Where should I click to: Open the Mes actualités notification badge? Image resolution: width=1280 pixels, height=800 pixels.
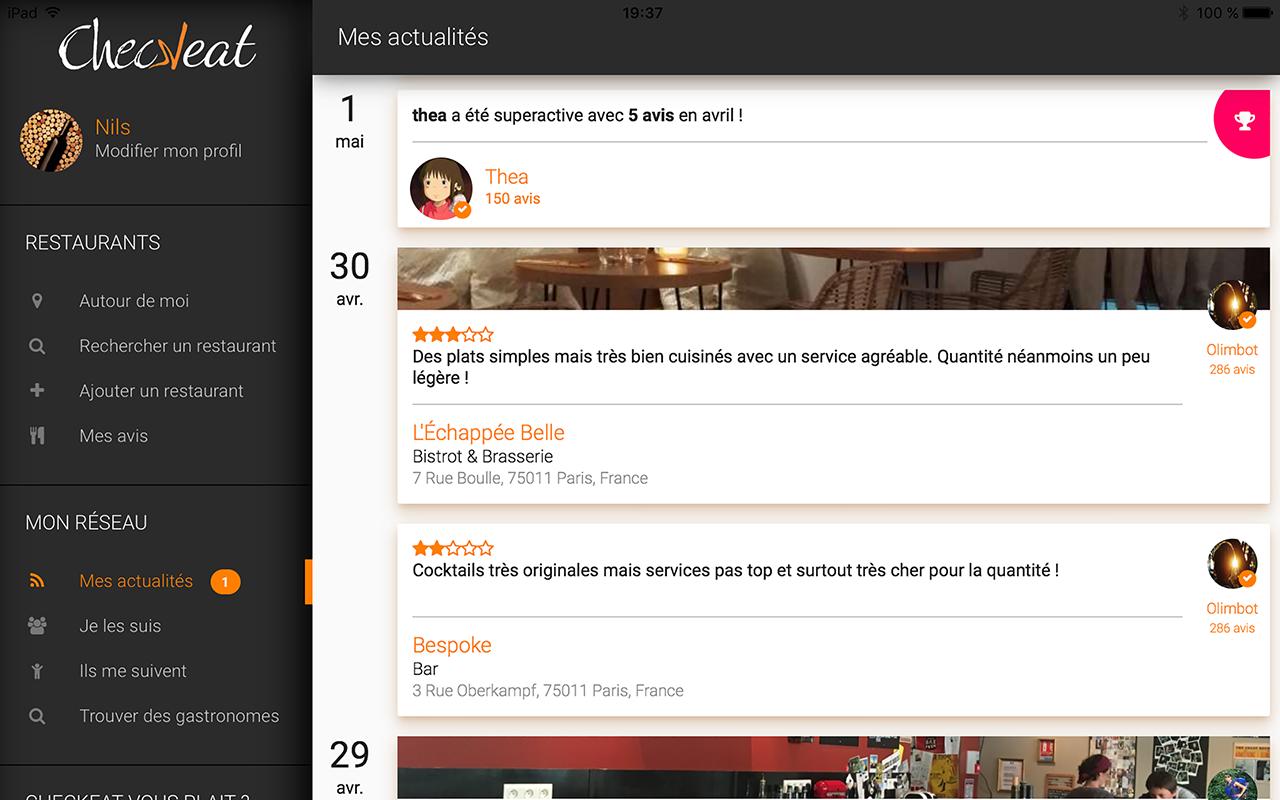225,581
